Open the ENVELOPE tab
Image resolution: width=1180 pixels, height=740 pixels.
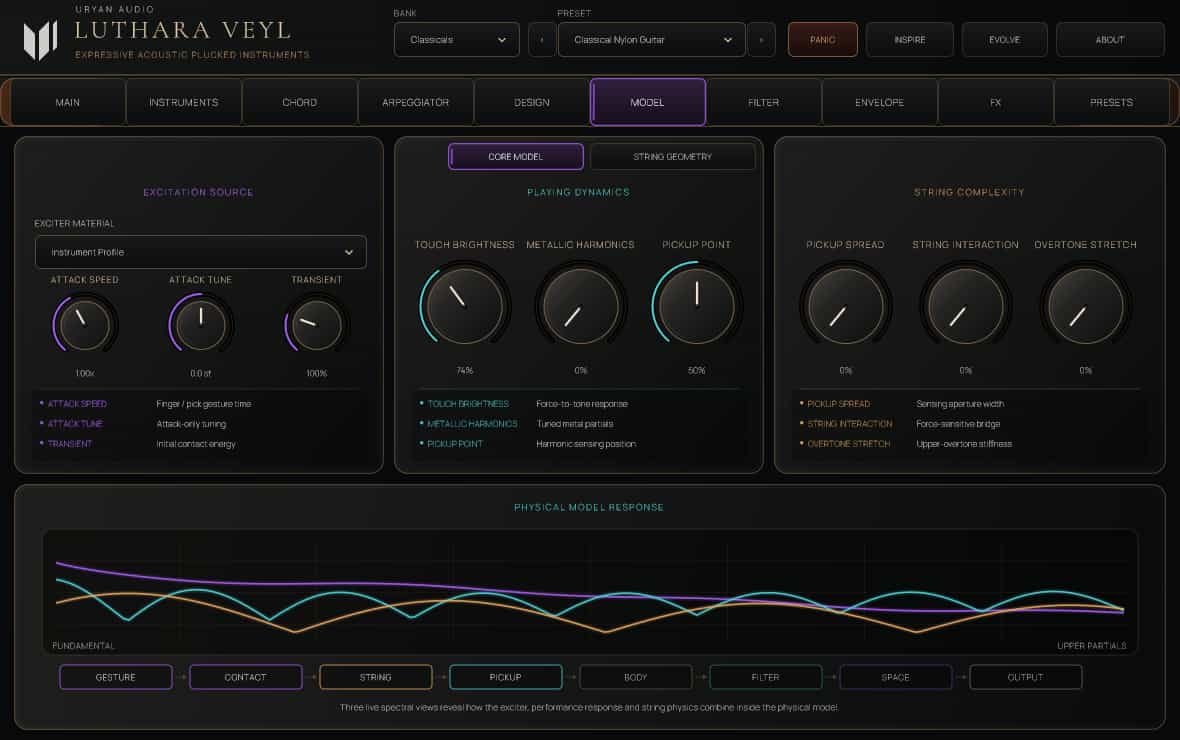879,102
